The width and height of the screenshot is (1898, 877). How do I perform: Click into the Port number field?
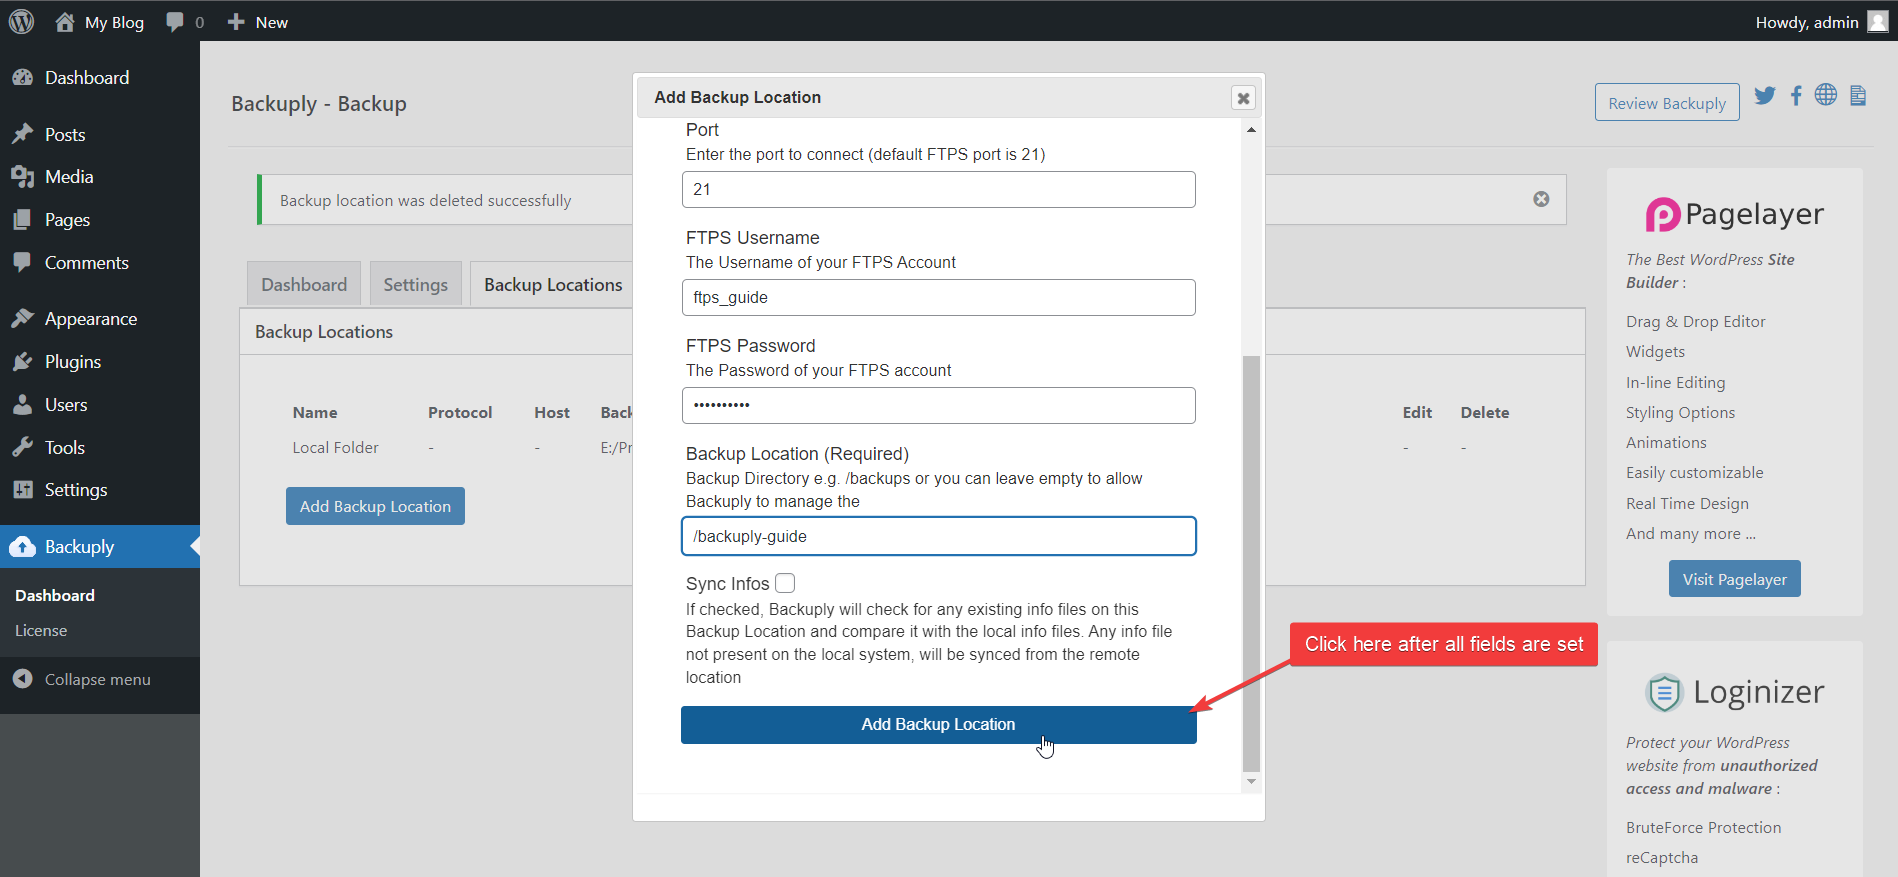tap(938, 190)
